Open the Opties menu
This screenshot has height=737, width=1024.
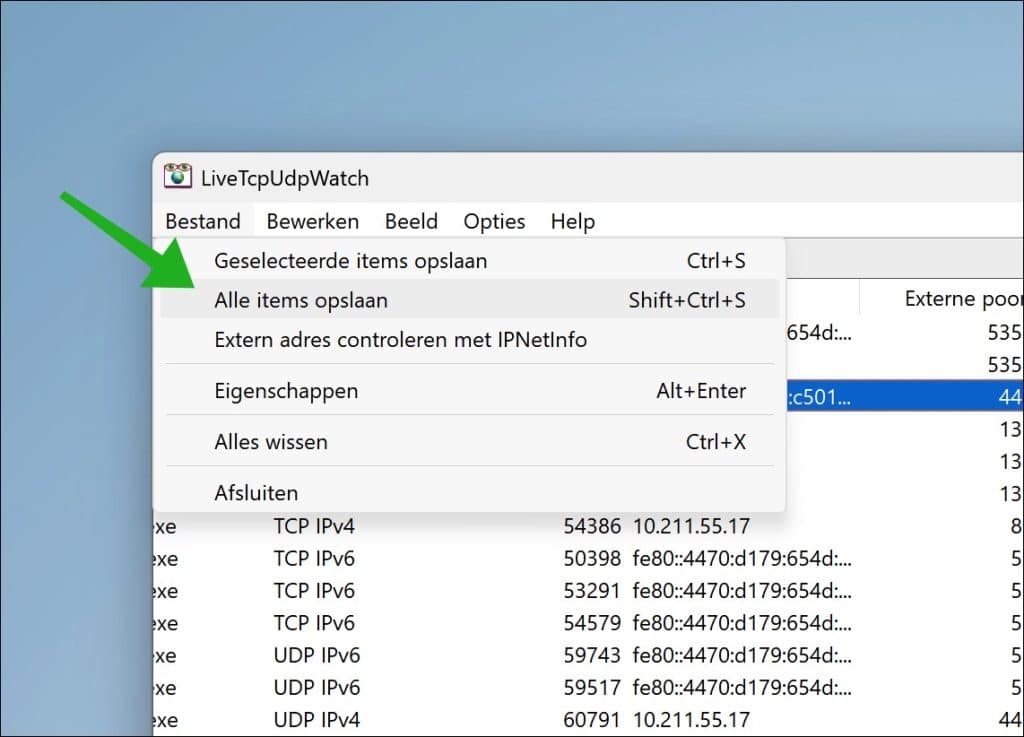point(494,221)
